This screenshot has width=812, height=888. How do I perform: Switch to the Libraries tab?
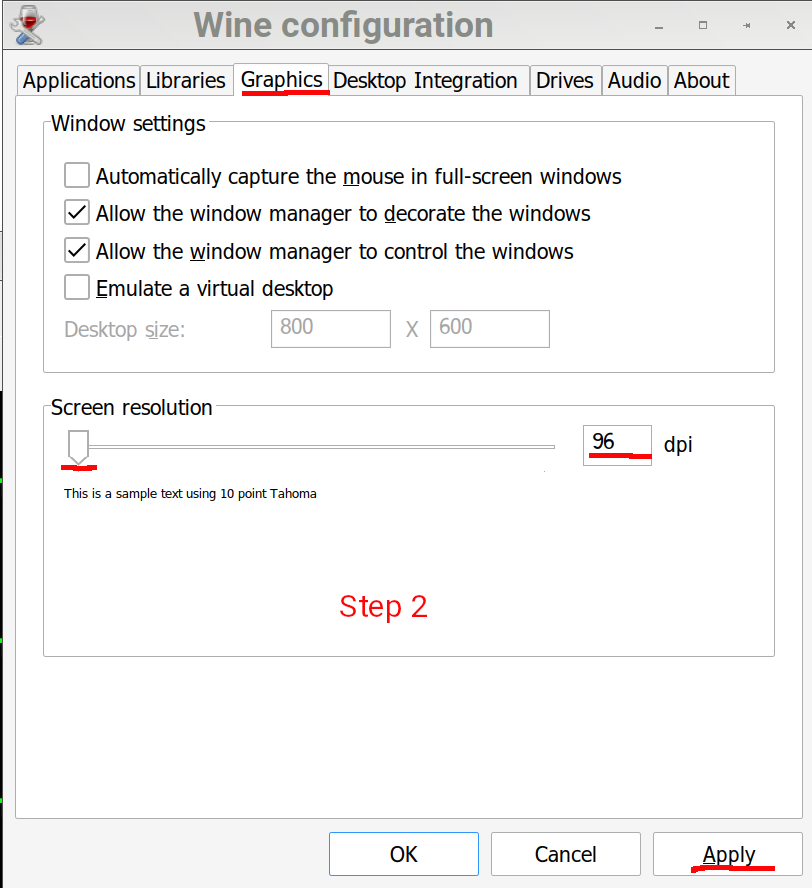pos(186,80)
